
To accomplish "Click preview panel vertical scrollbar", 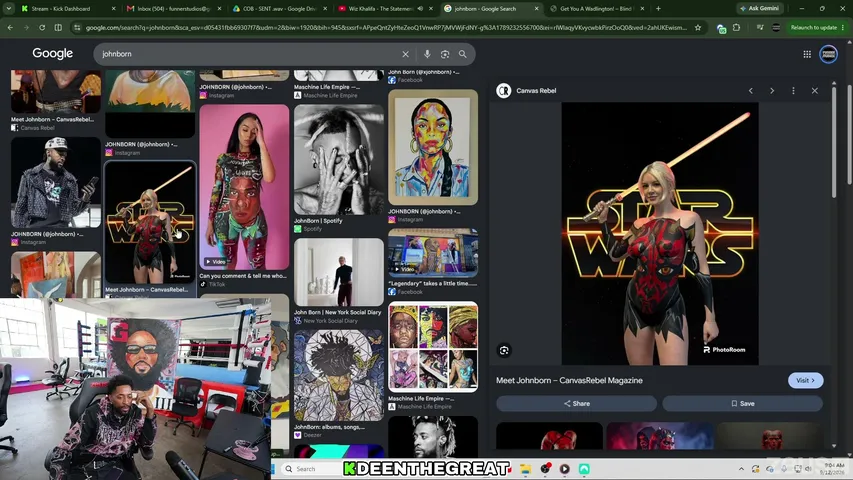I will 834,141.
